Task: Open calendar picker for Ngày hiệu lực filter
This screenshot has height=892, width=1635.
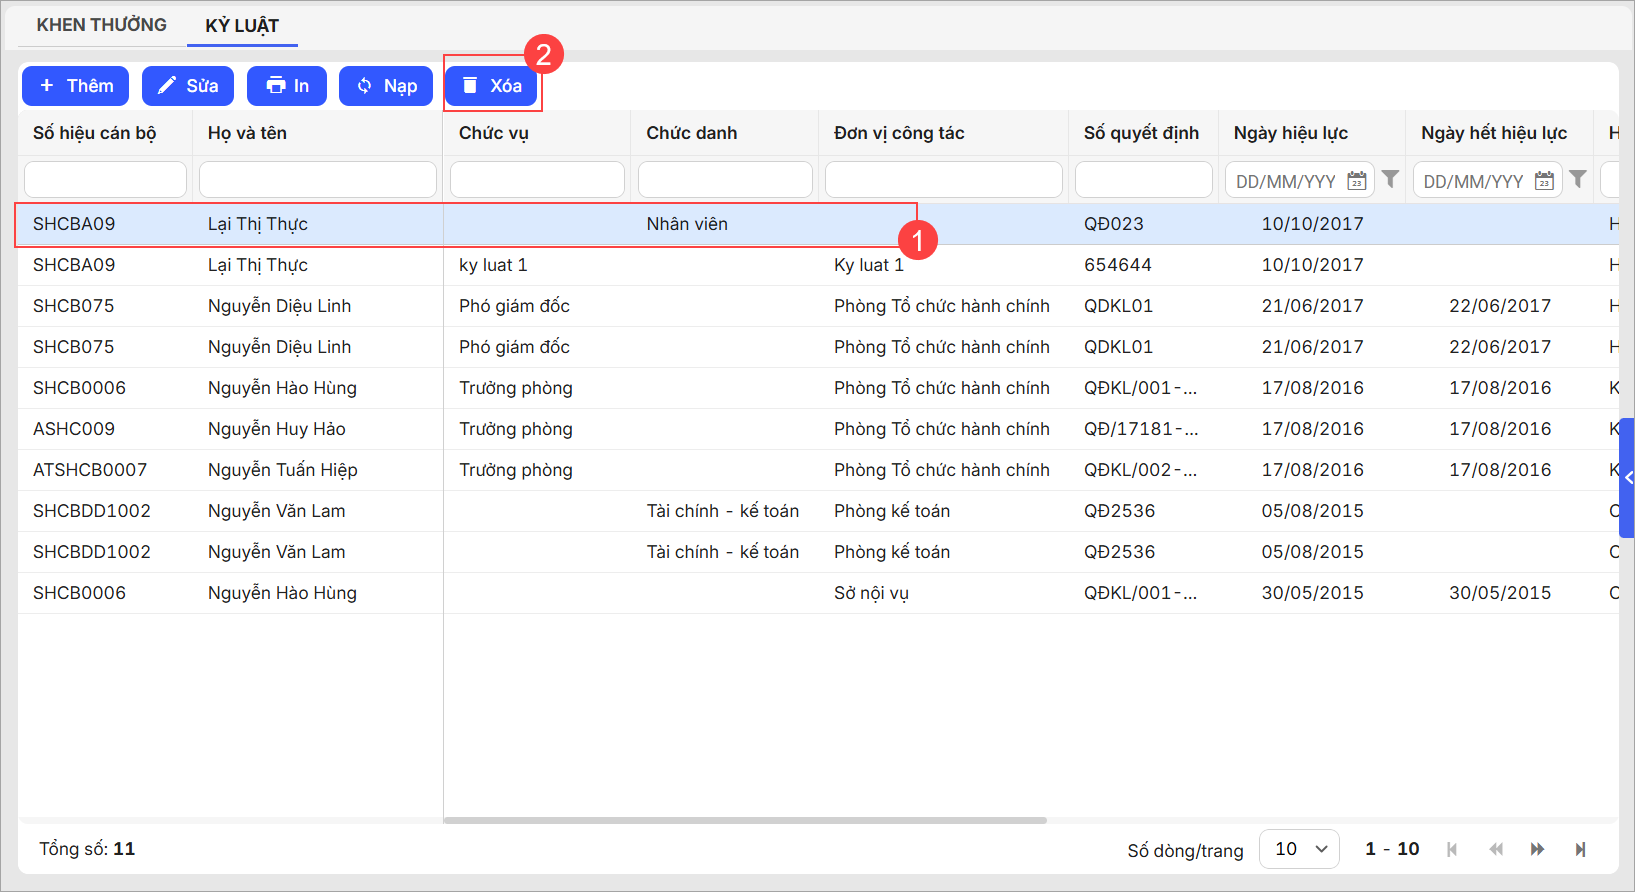Action: click(1356, 181)
